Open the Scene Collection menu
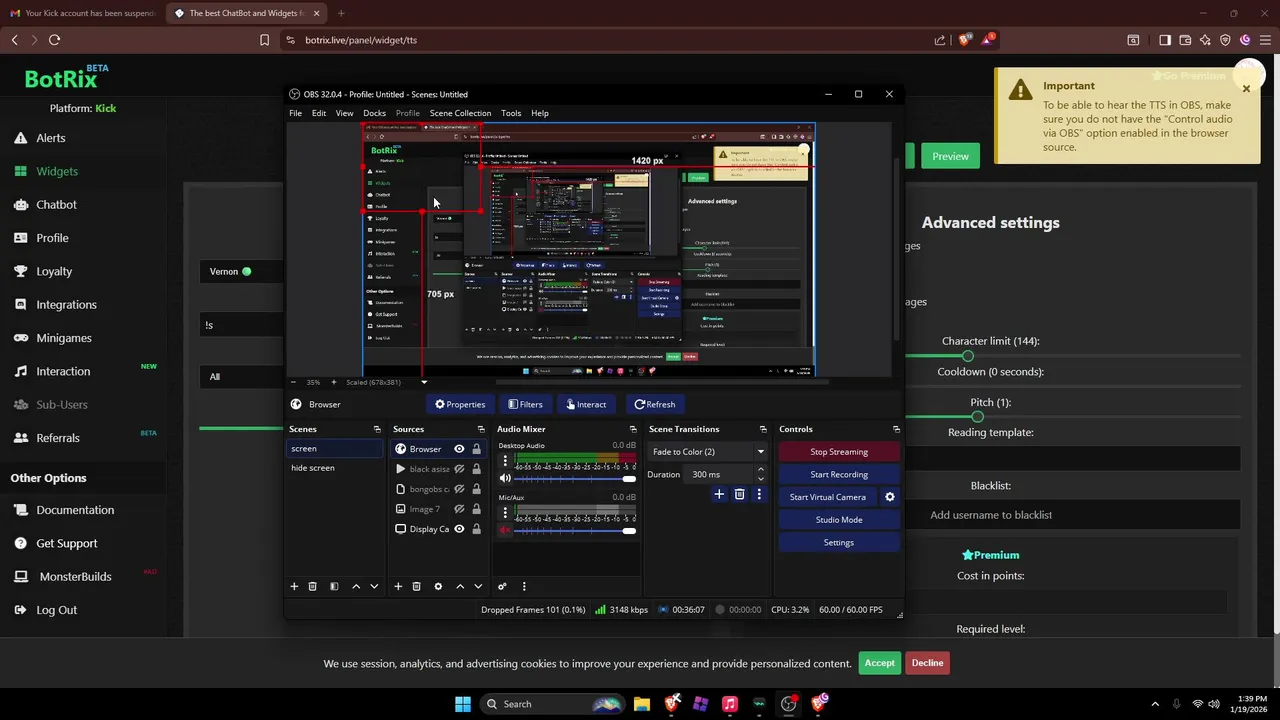The image size is (1280, 720). [460, 113]
